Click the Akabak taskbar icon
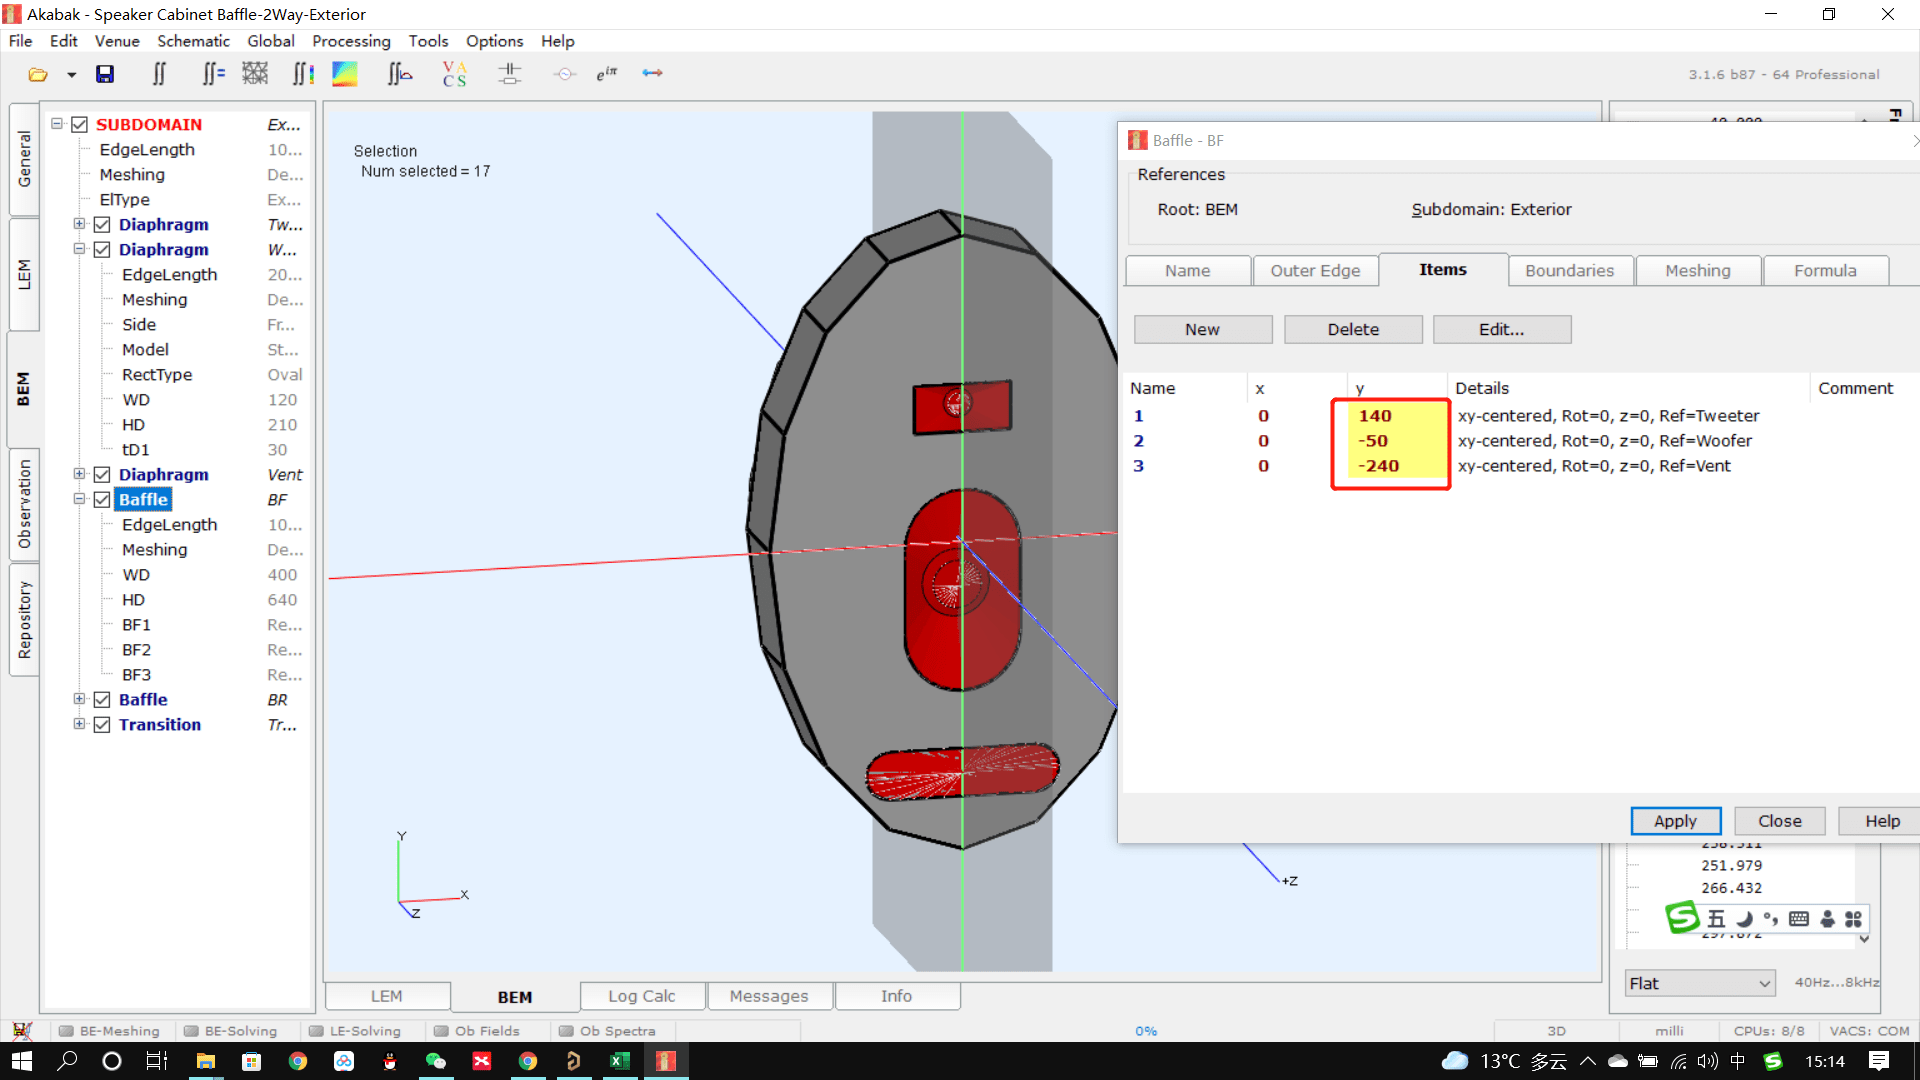The height and width of the screenshot is (1080, 1920). point(666,1061)
